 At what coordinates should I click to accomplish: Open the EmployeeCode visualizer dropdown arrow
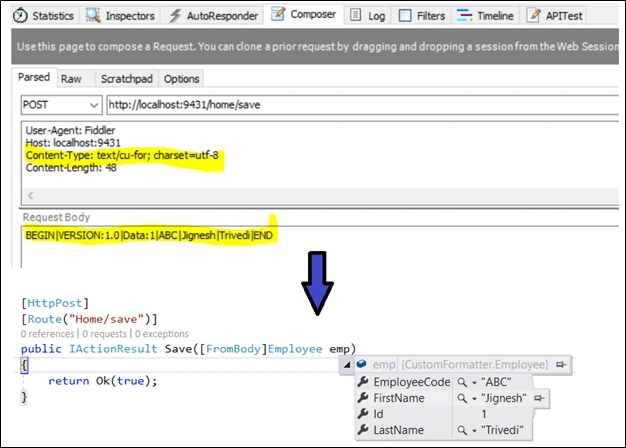(x=474, y=383)
